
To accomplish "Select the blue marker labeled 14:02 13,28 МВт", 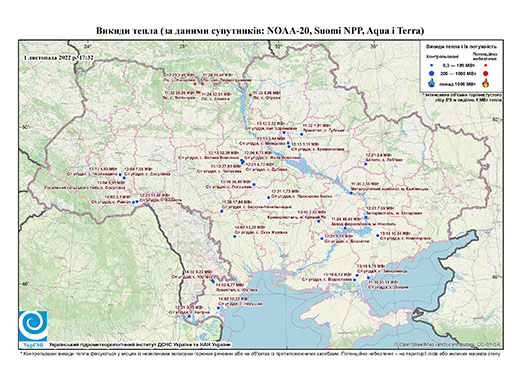I will coord(234,236).
